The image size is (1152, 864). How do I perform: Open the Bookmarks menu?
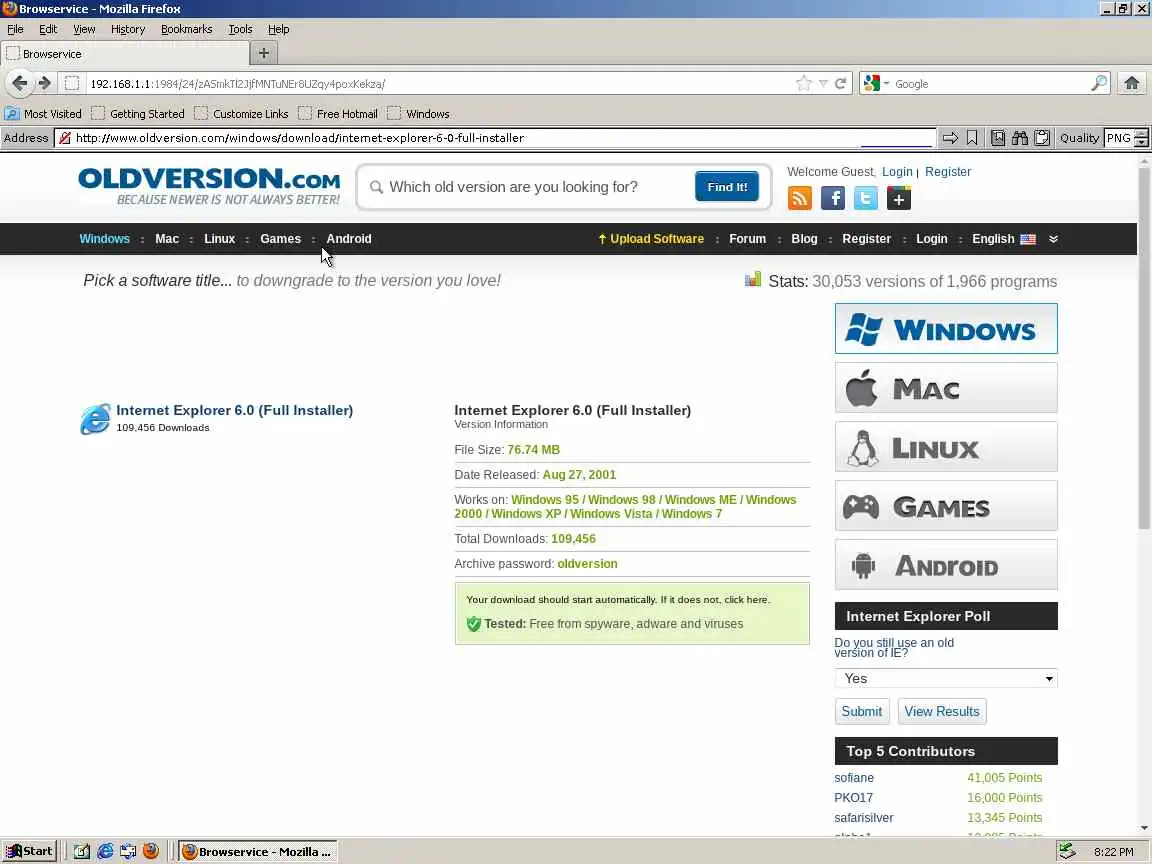[x=187, y=29]
